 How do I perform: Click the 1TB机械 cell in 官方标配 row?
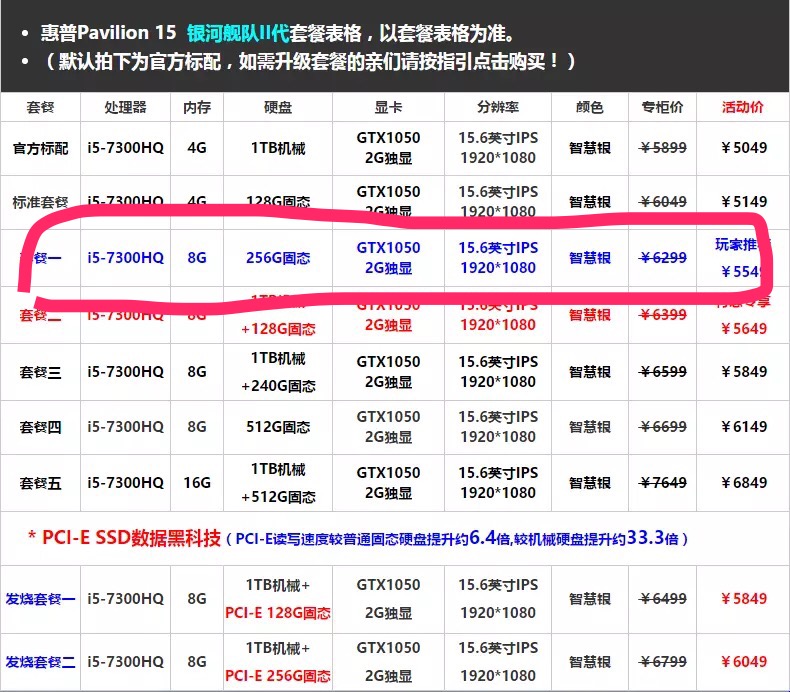(278, 148)
